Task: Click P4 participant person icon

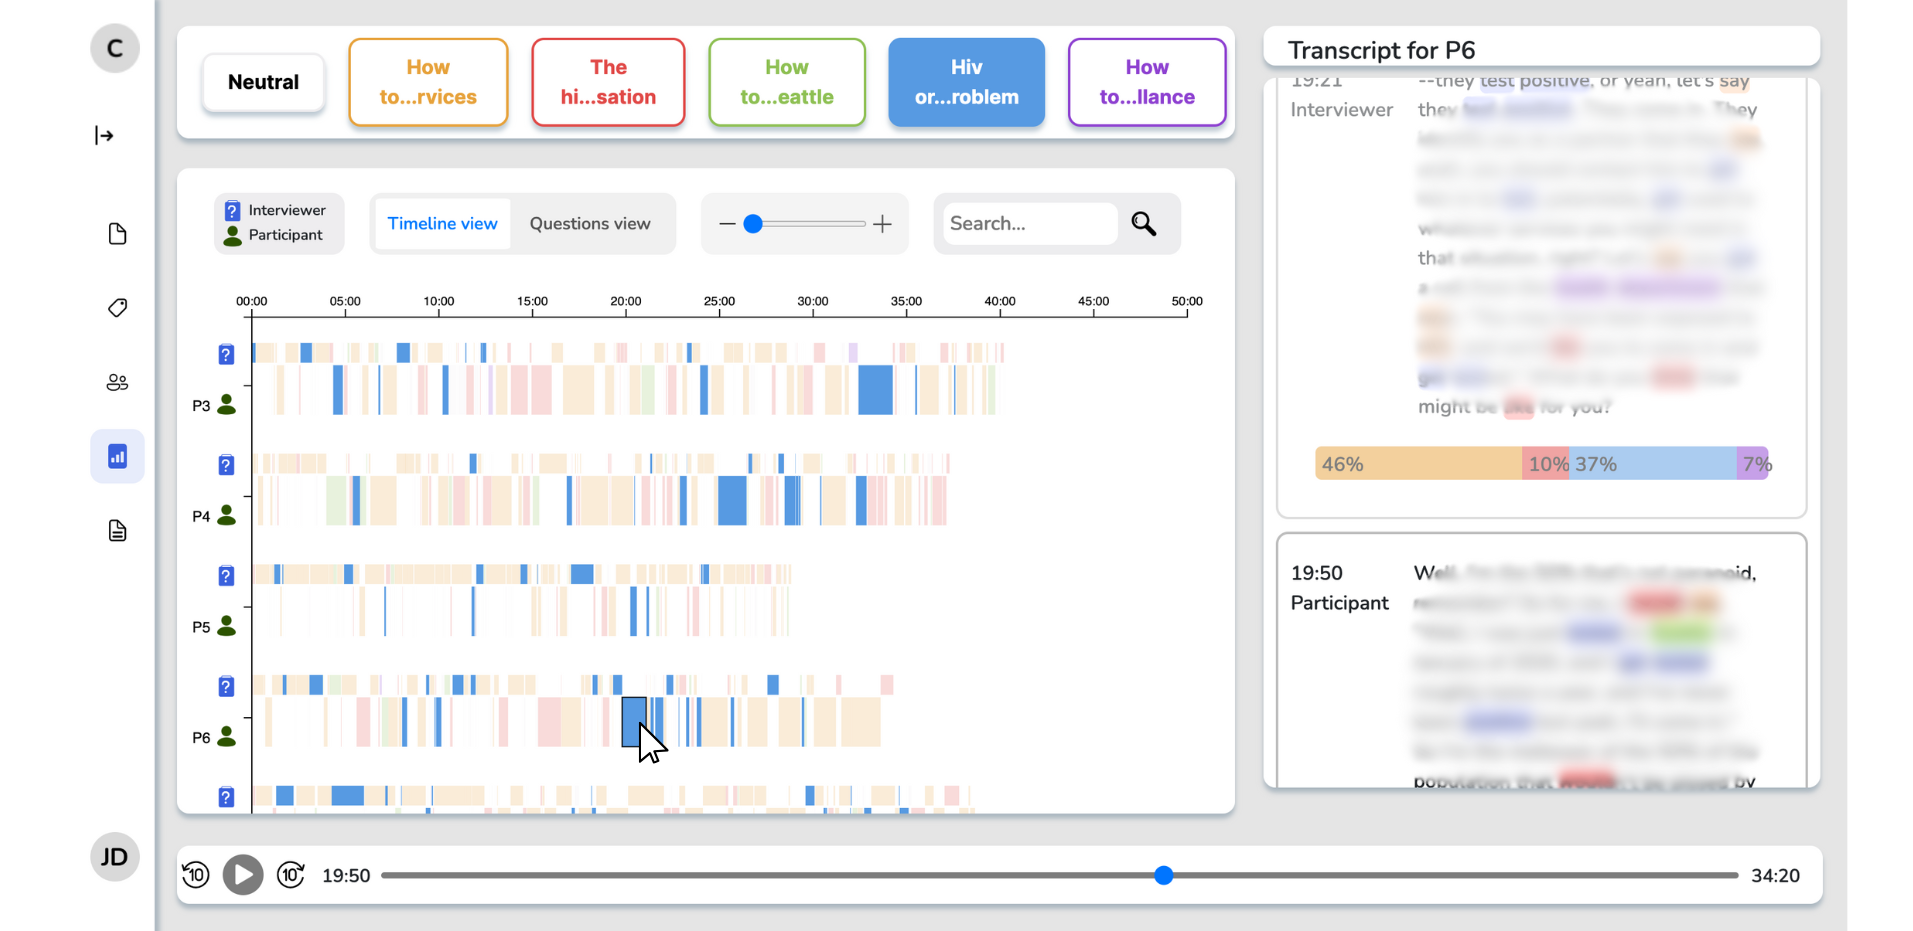Action: pyautogui.click(x=227, y=515)
